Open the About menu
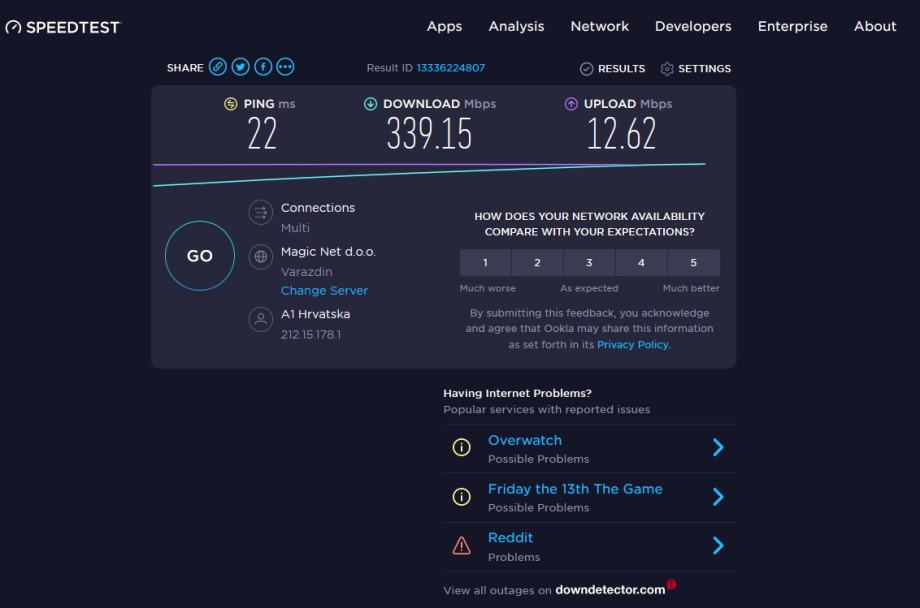 click(x=875, y=26)
